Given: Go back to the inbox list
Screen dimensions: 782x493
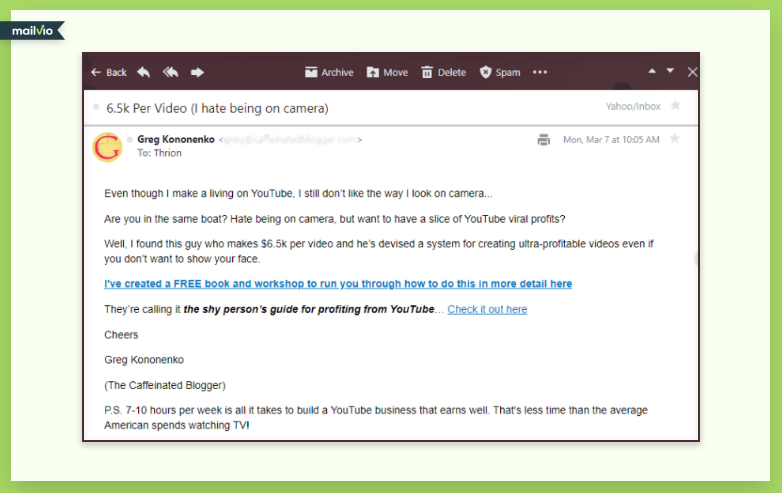Looking at the screenshot, I should click(109, 72).
